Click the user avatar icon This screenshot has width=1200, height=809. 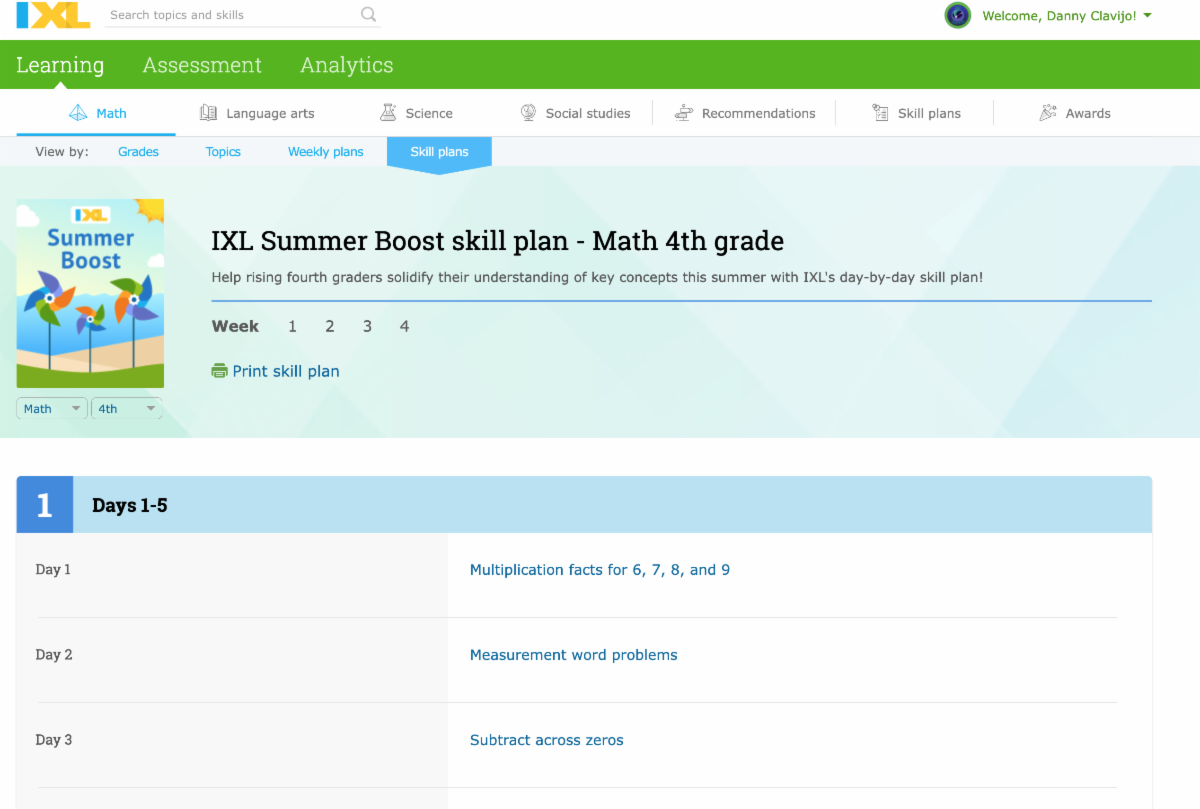tap(958, 15)
